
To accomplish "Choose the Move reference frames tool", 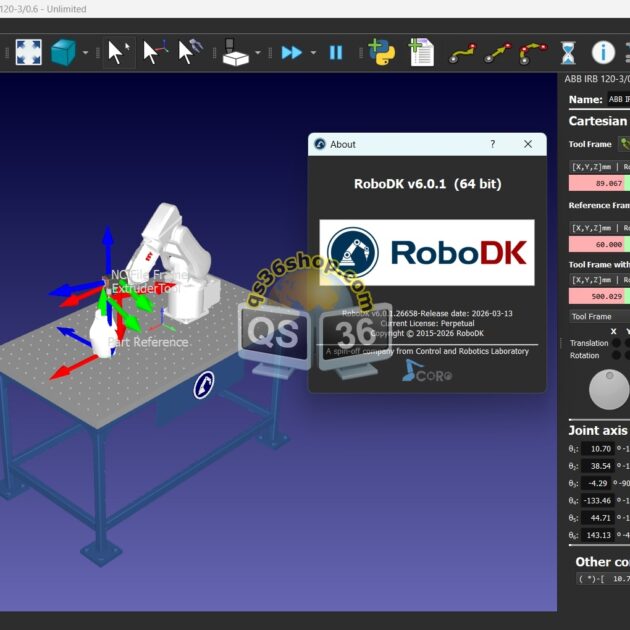I will tap(154, 52).
